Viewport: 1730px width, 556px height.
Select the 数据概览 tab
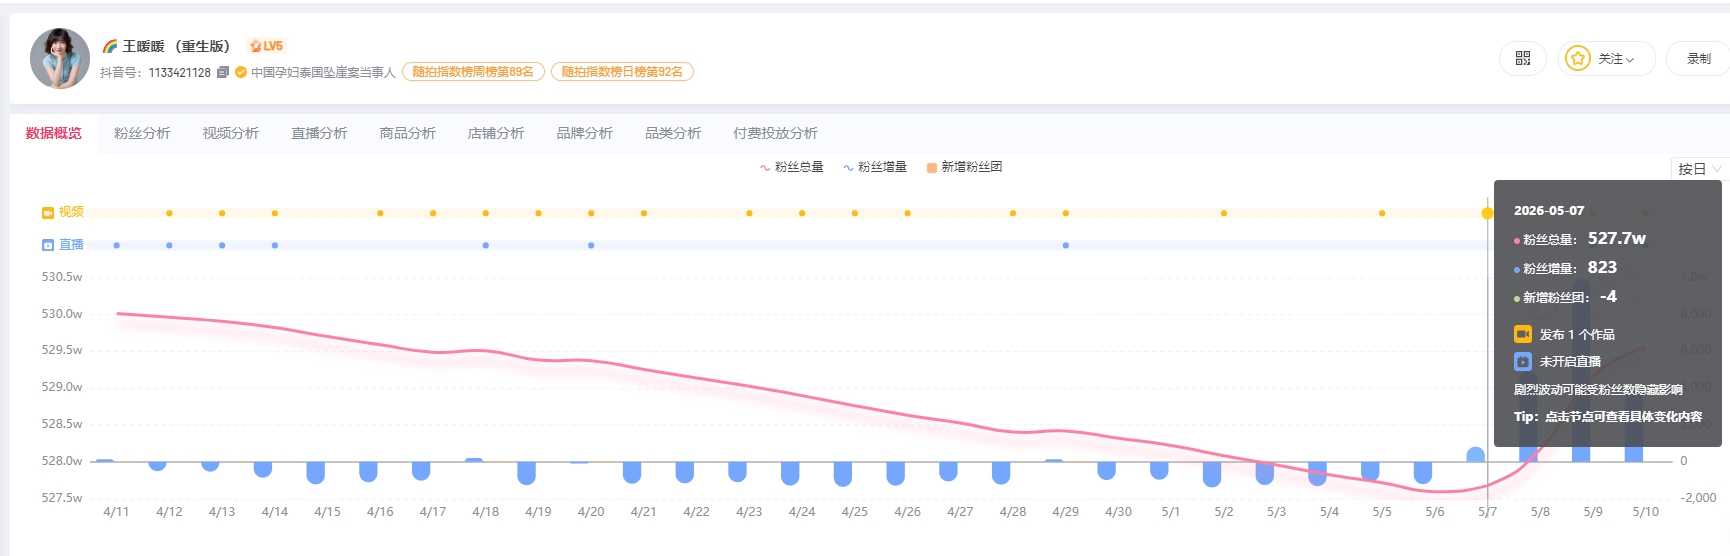click(54, 133)
